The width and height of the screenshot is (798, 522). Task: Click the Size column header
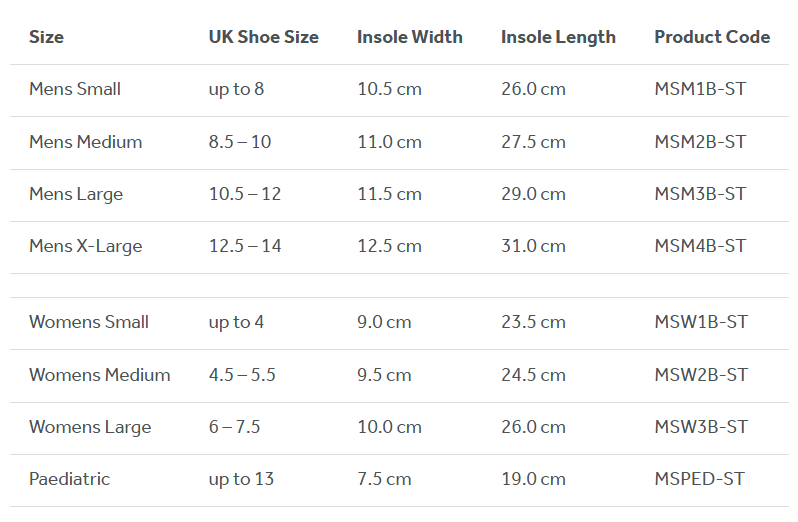click(46, 37)
